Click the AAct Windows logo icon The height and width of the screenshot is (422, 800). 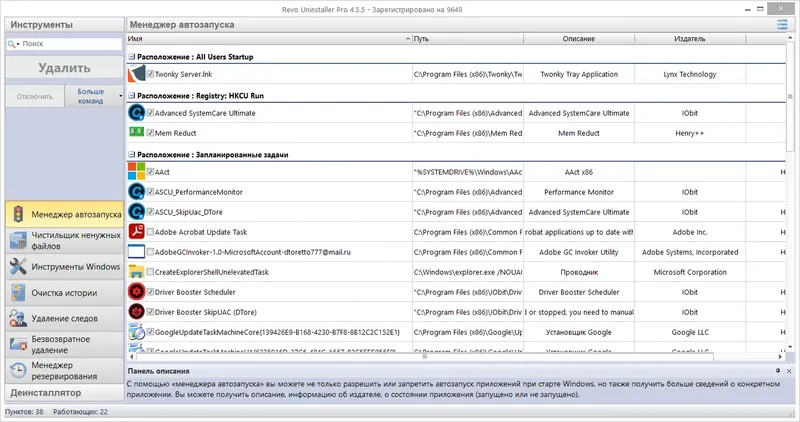coord(136,172)
